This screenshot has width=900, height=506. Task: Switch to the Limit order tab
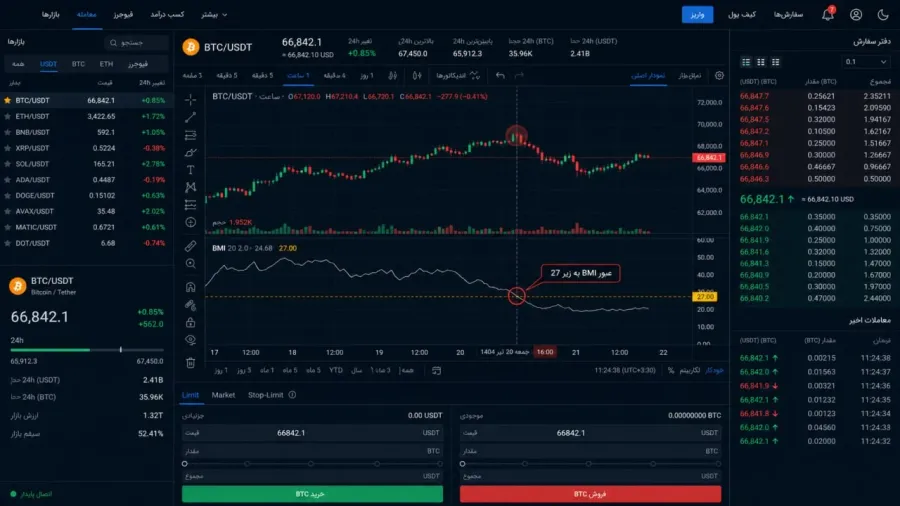(x=190, y=395)
